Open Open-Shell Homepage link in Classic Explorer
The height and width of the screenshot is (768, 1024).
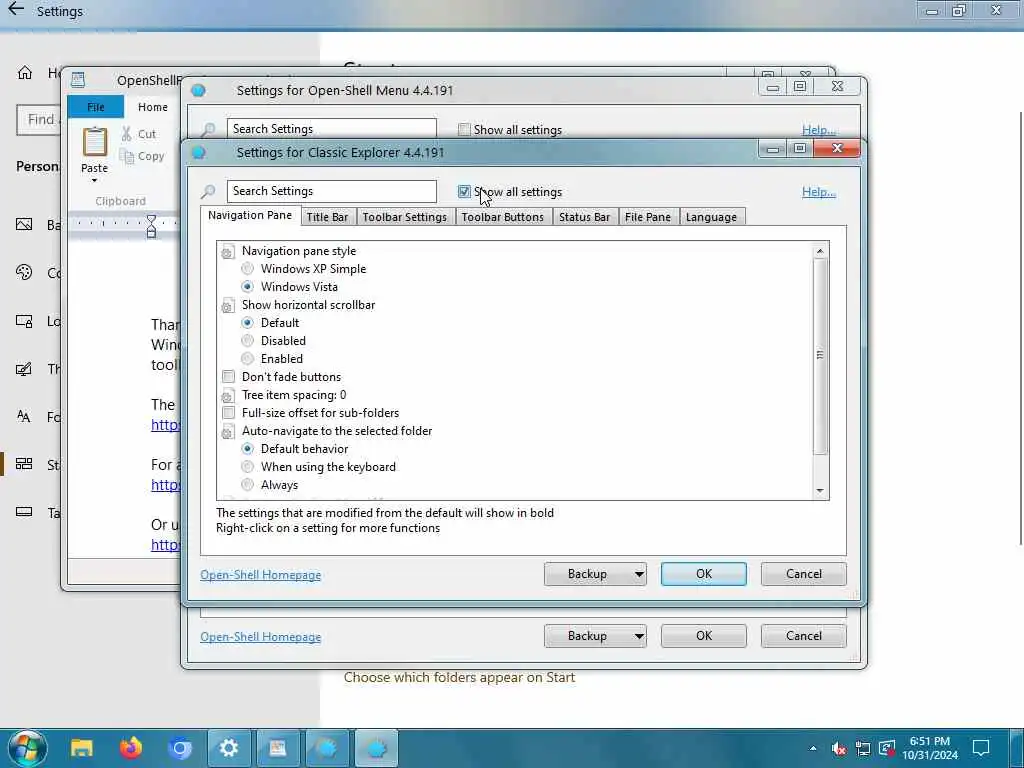tap(261, 575)
